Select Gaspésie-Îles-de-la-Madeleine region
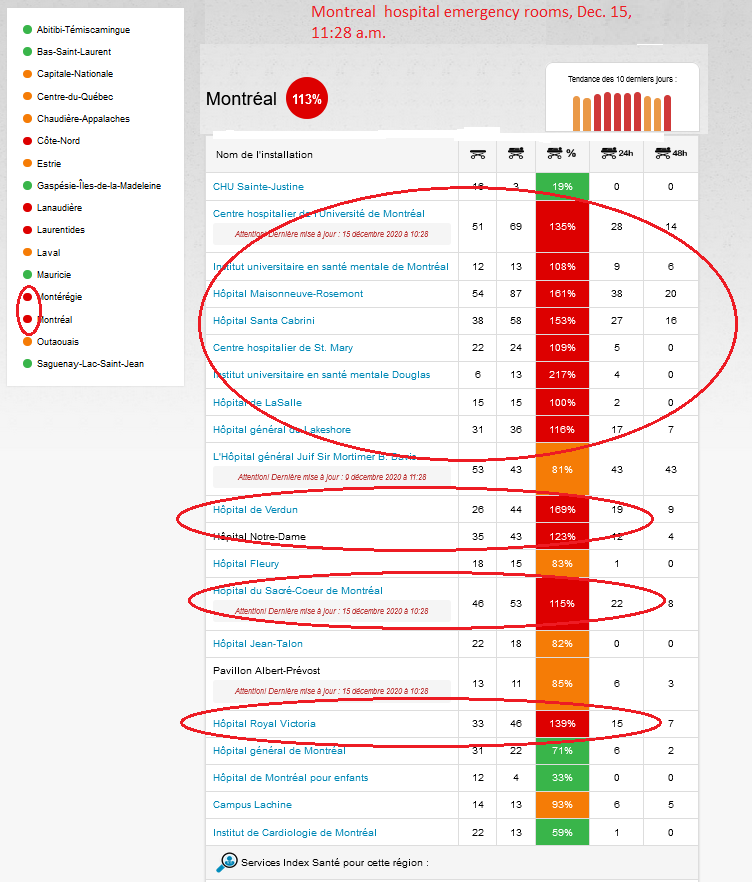752x882 pixels. [x=99, y=186]
